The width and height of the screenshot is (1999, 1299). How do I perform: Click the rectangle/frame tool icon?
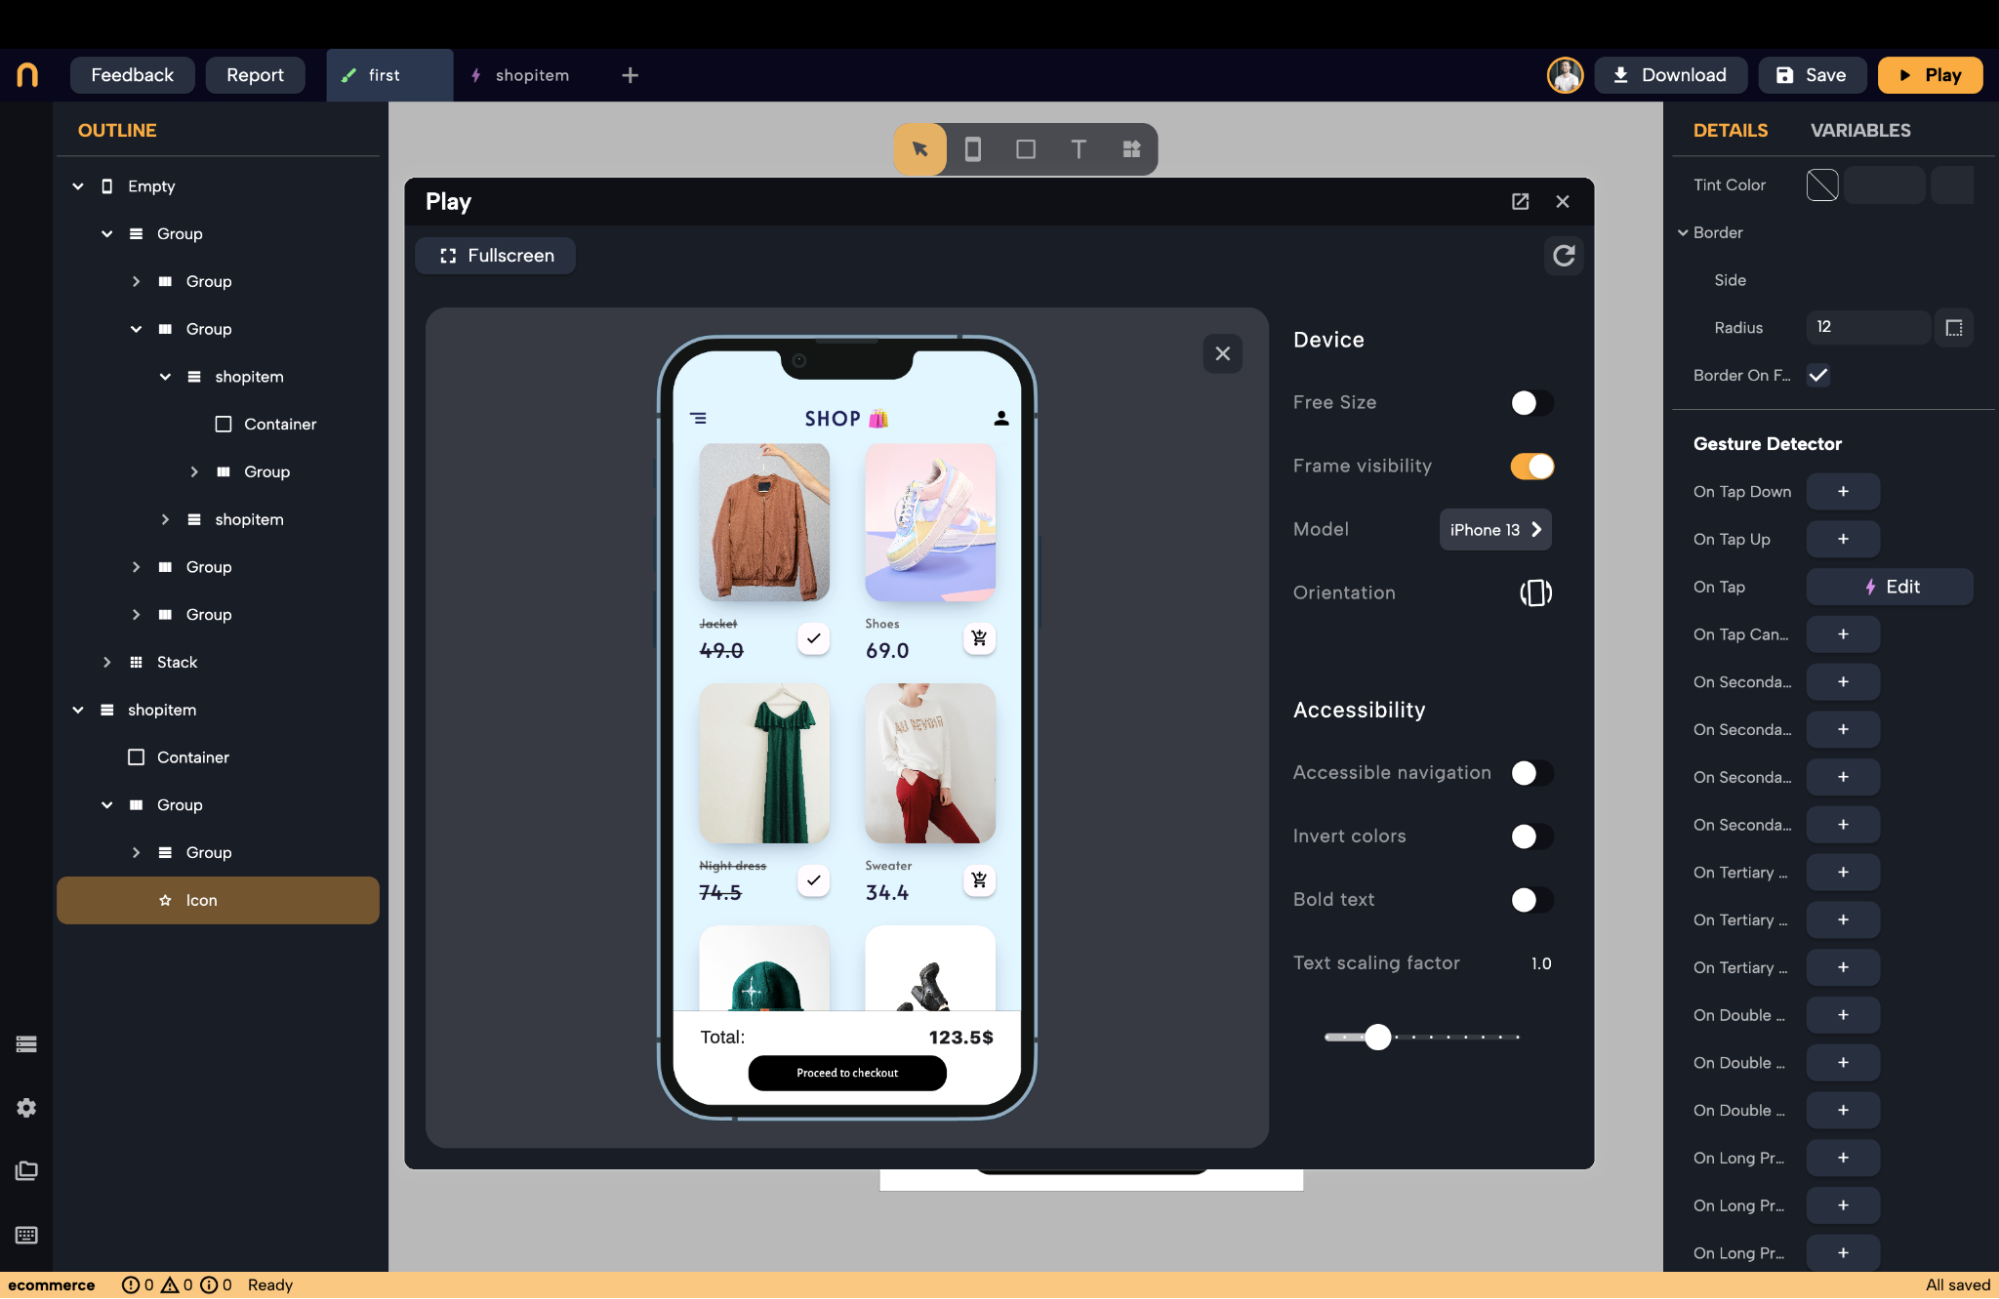pos(1024,147)
